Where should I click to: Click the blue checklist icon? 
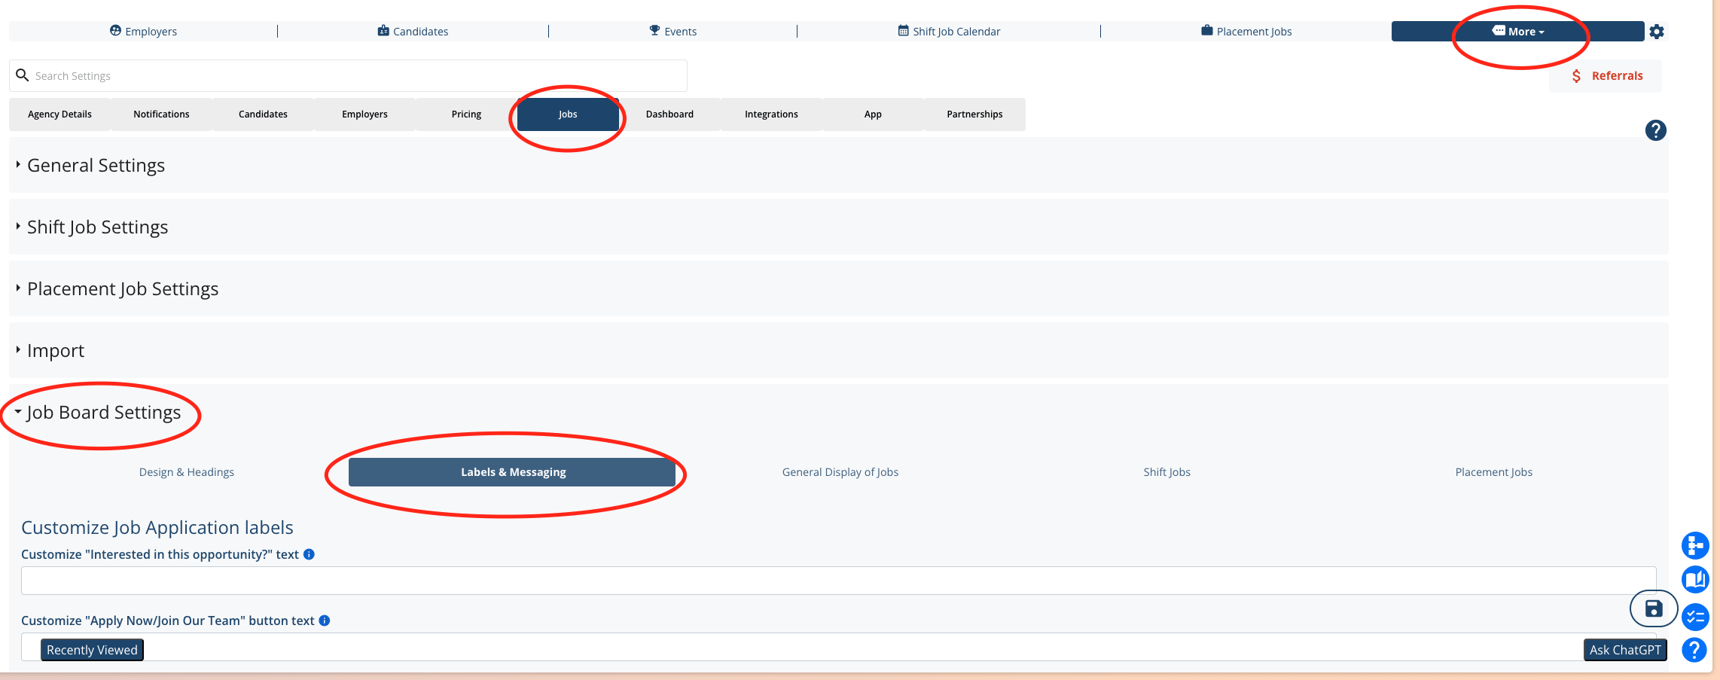tap(1695, 617)
